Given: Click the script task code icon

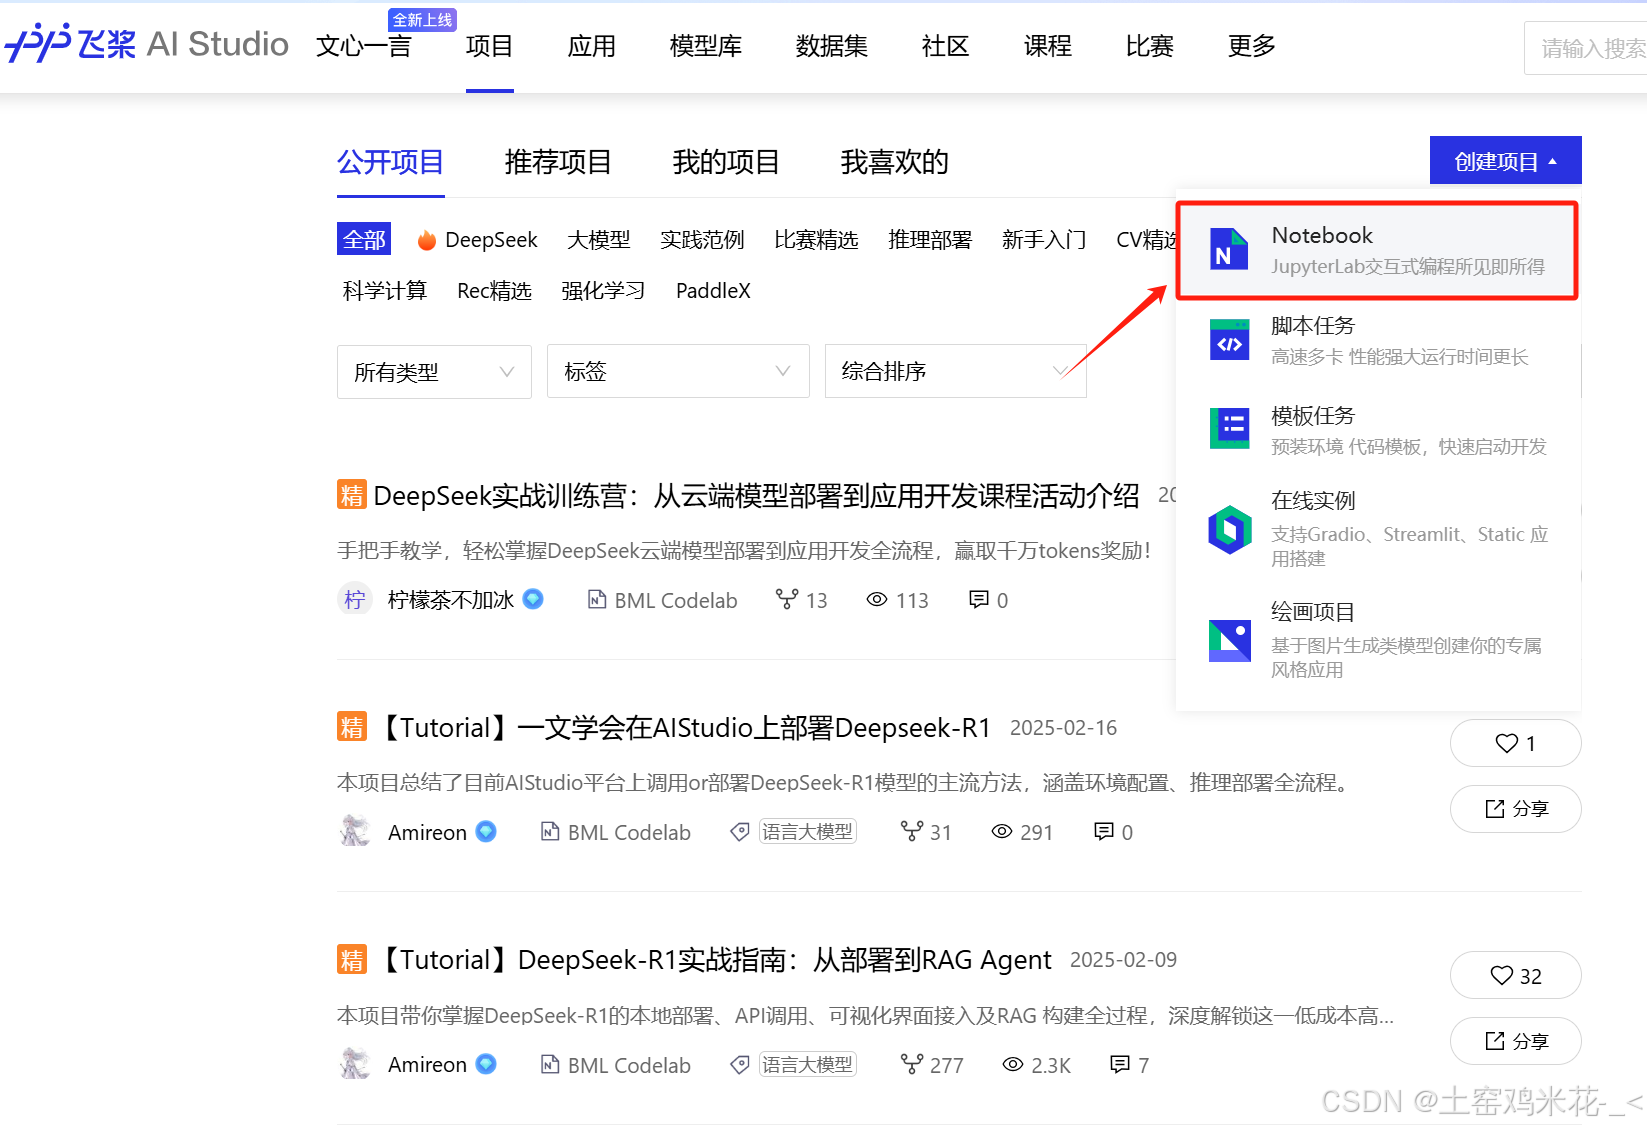Looking at the screenshot, I should coord(1229,340).
